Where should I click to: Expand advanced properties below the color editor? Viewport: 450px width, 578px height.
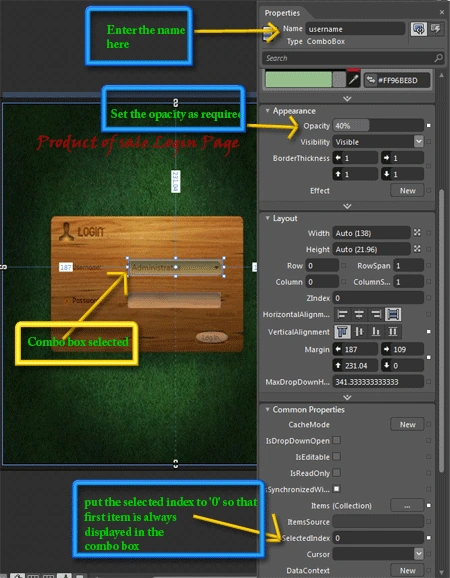tap(347, 98)
